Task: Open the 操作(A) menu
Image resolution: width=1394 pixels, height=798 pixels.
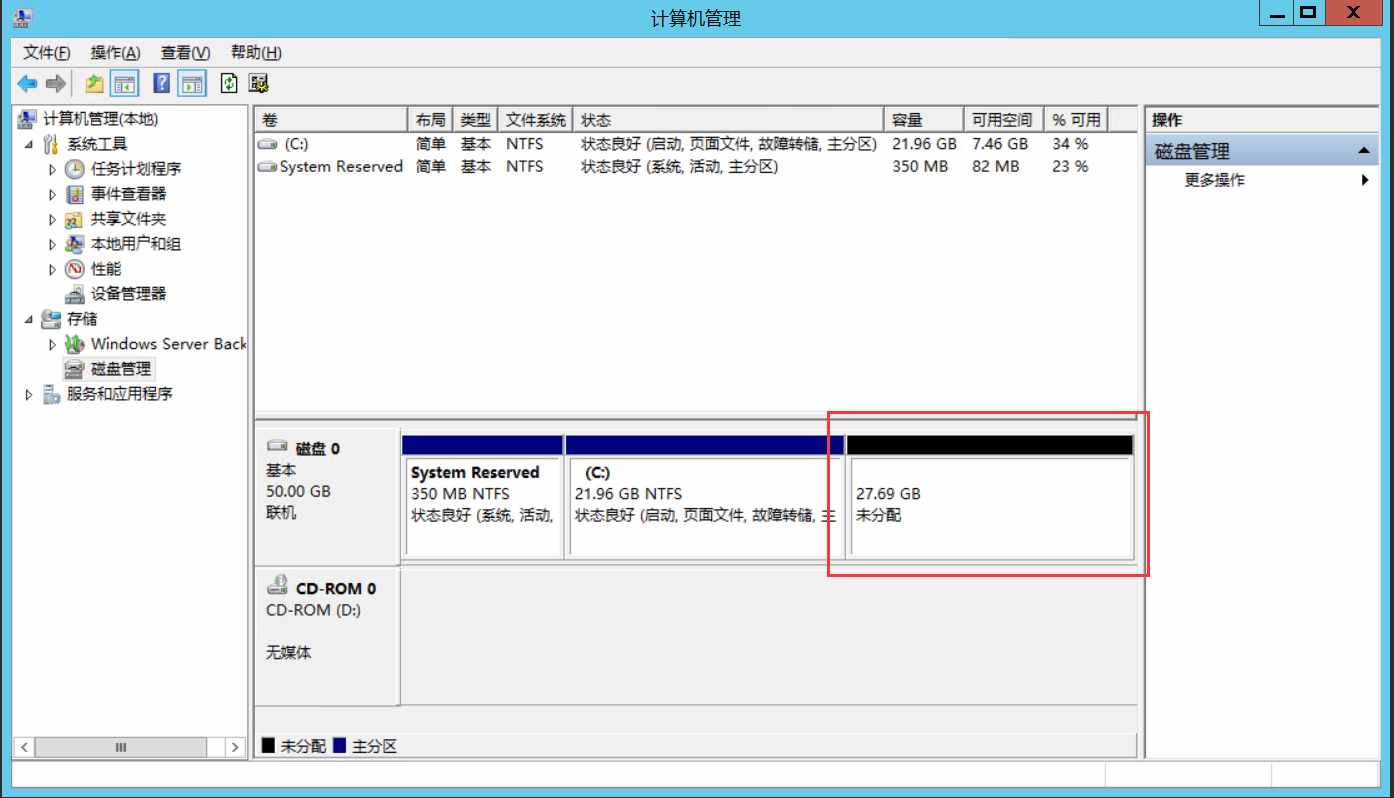Action: (x=115, y=53)
